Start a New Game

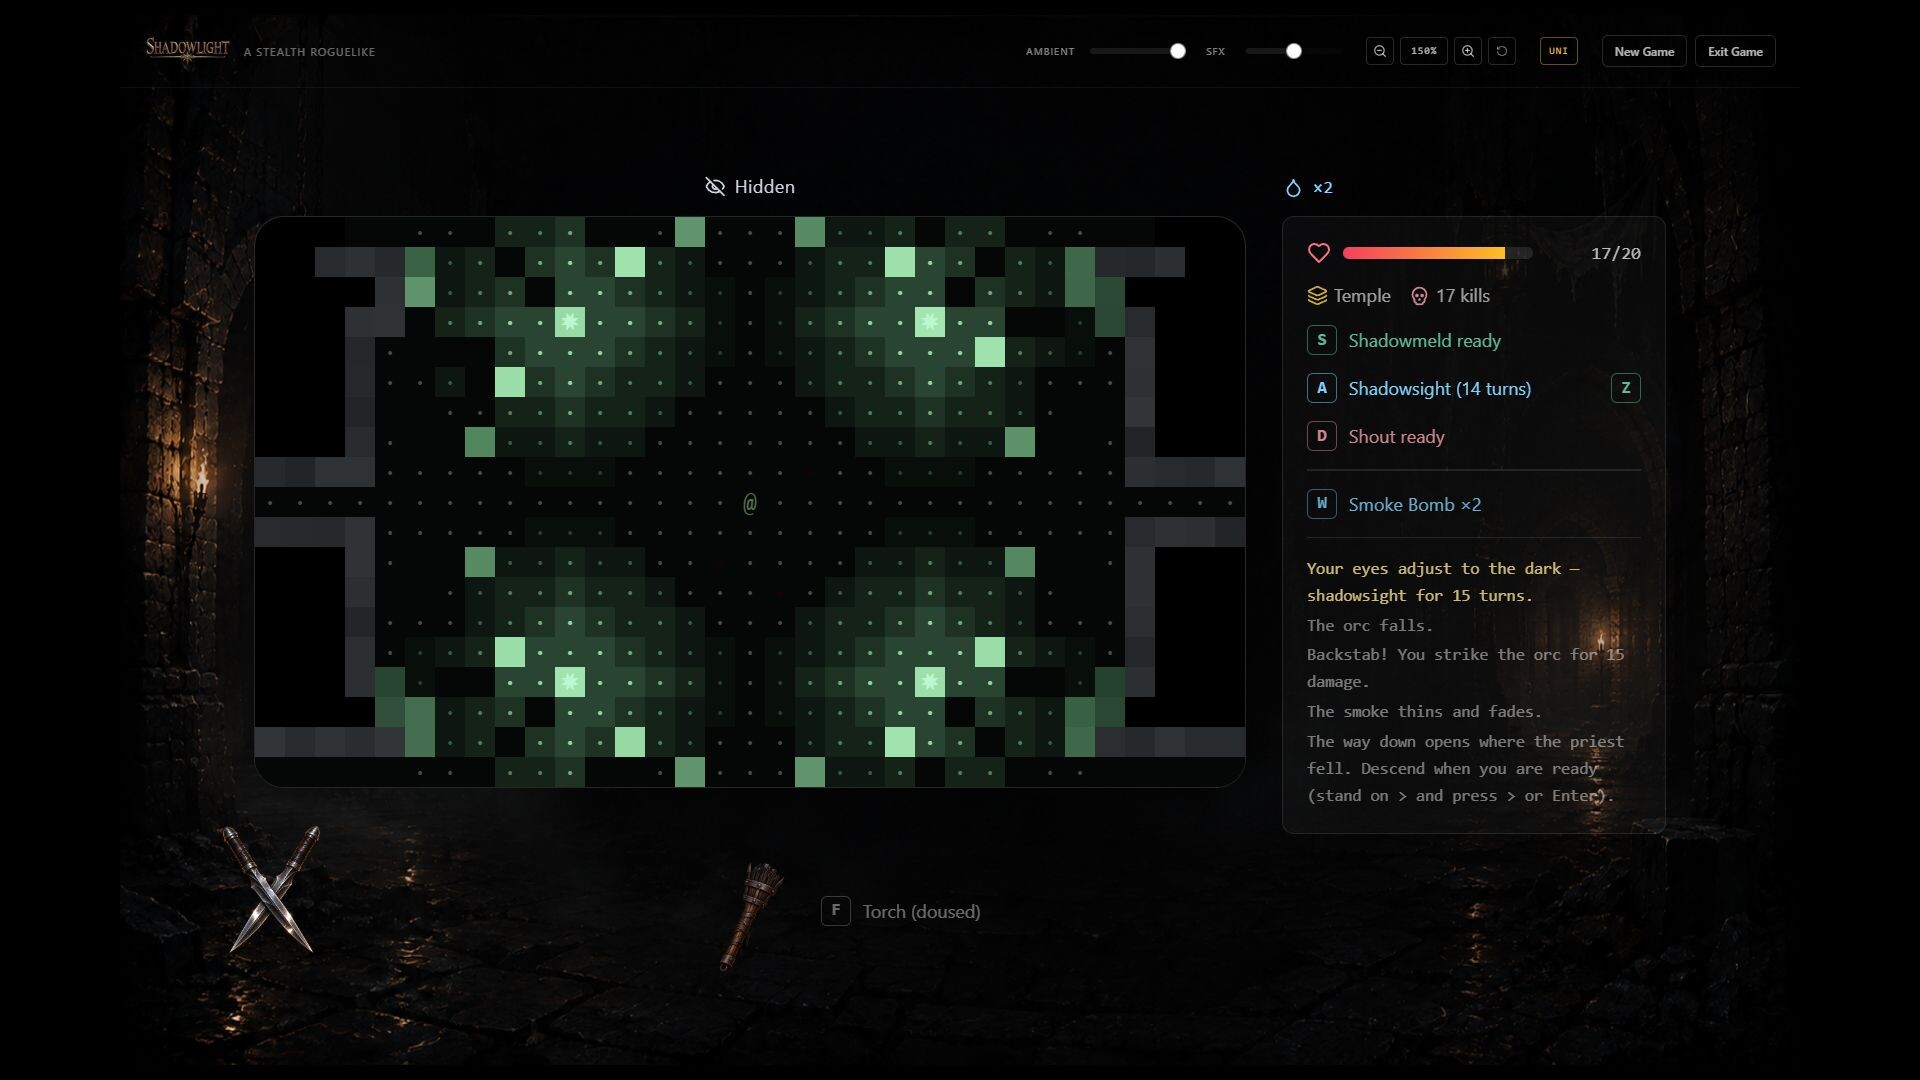(x=1644, y=51)
